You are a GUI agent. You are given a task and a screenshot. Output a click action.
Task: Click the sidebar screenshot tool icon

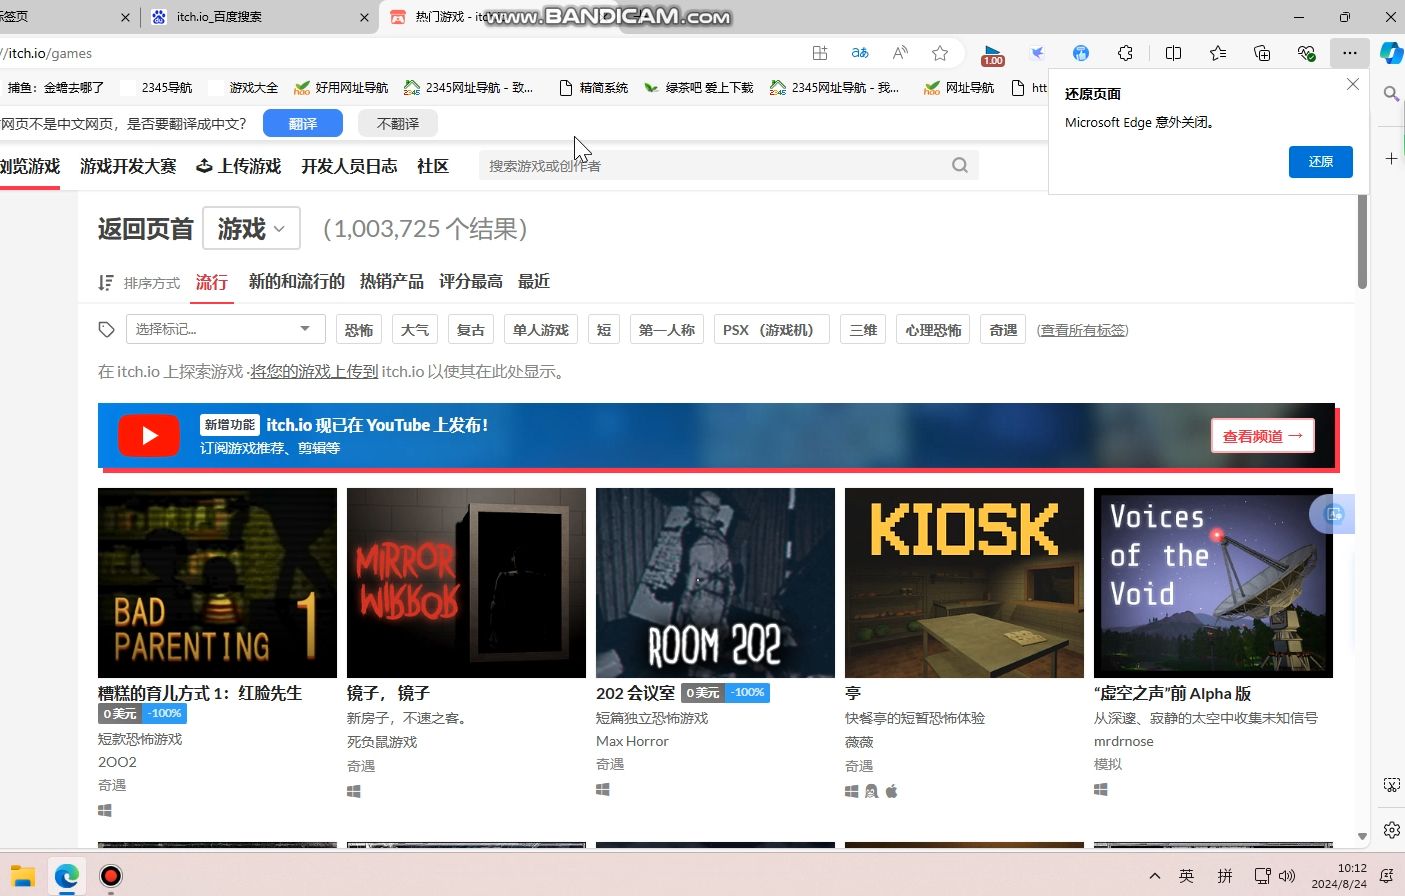pos(1391,785)
